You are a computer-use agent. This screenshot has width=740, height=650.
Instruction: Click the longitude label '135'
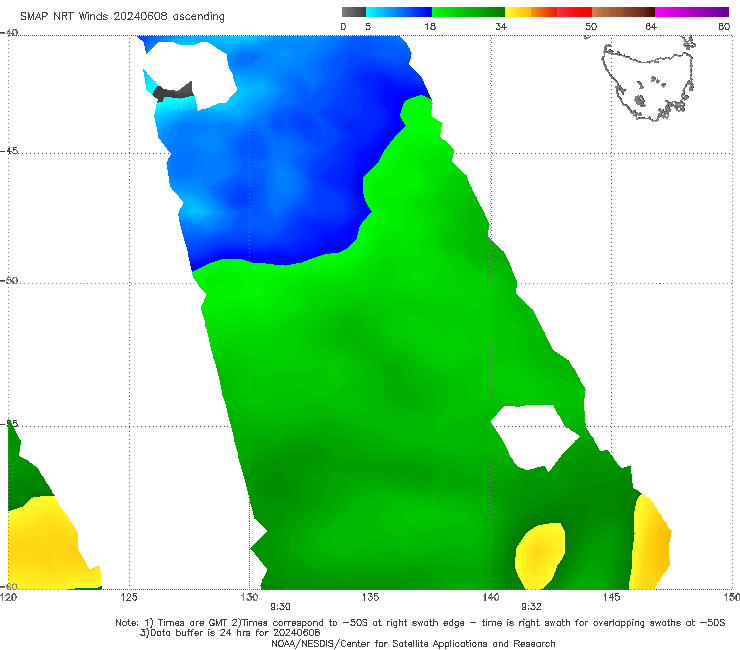[x=370, y=598]
